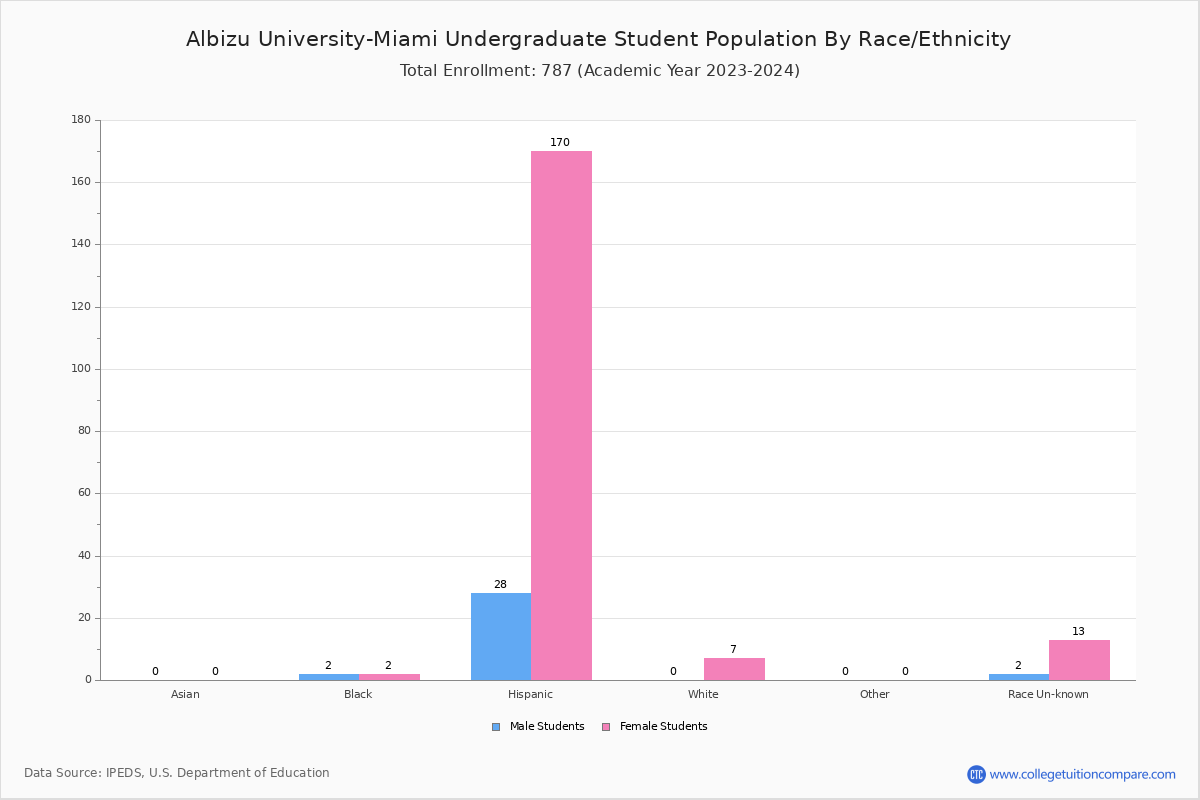Click the Hispanic category axis label
This screenshot has height=800, width=1200.
pyautogui.click(x=530, y=694)
